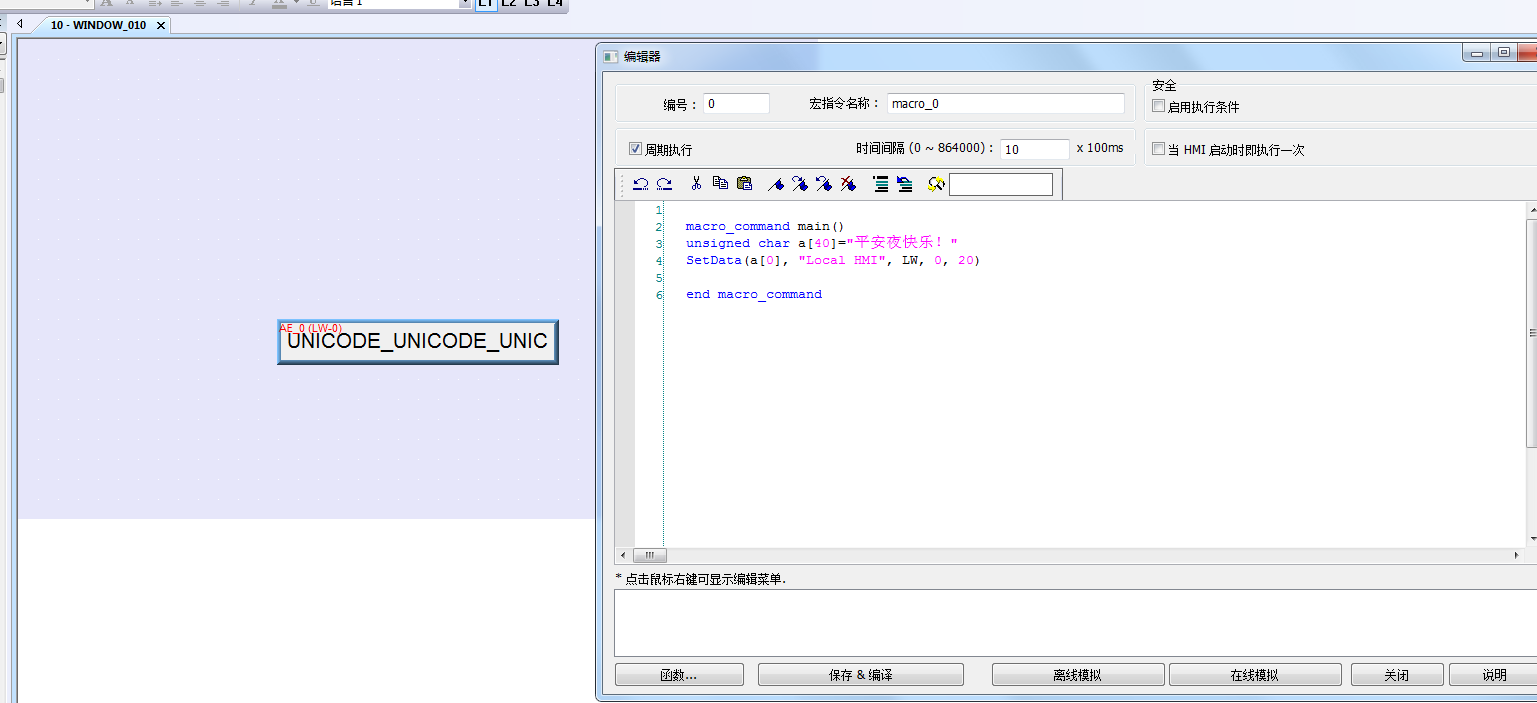
Task: Select the 10 - WINDOW_010 tab
Action: point(98,25)
